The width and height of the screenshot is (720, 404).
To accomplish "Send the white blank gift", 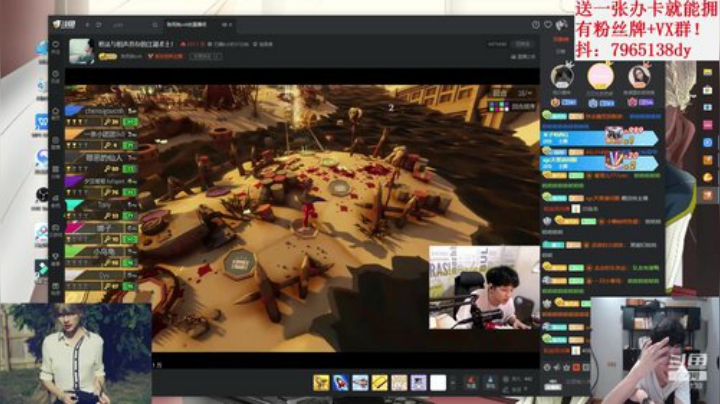I will (438, 382).
